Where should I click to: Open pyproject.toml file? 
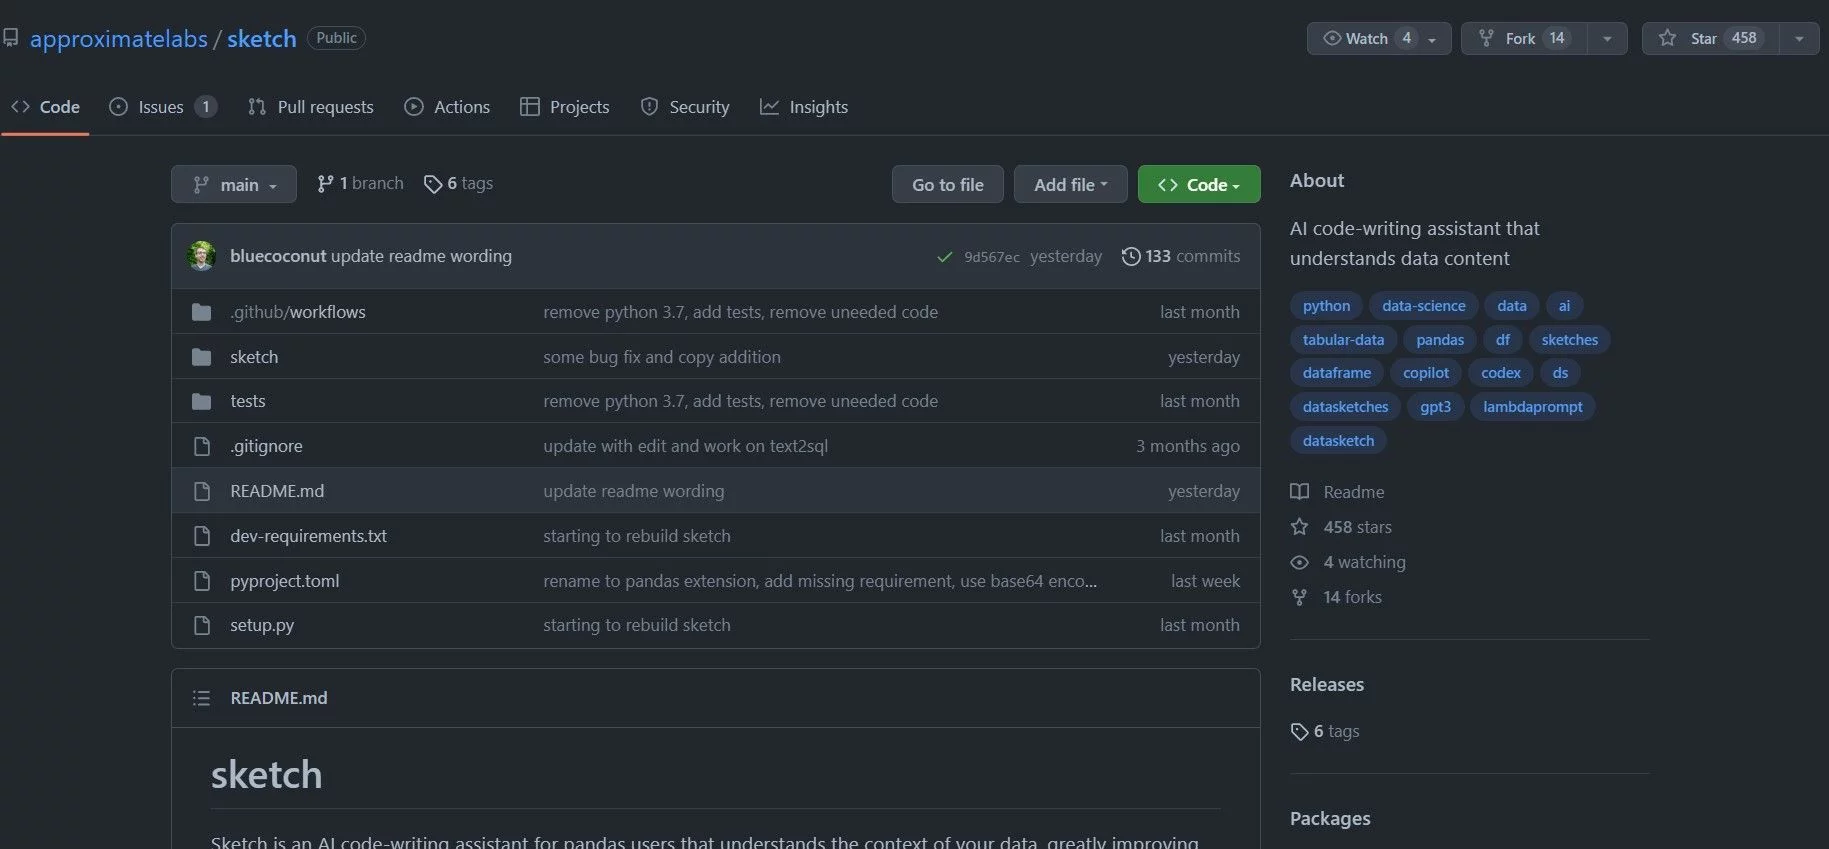click(285, 581)
